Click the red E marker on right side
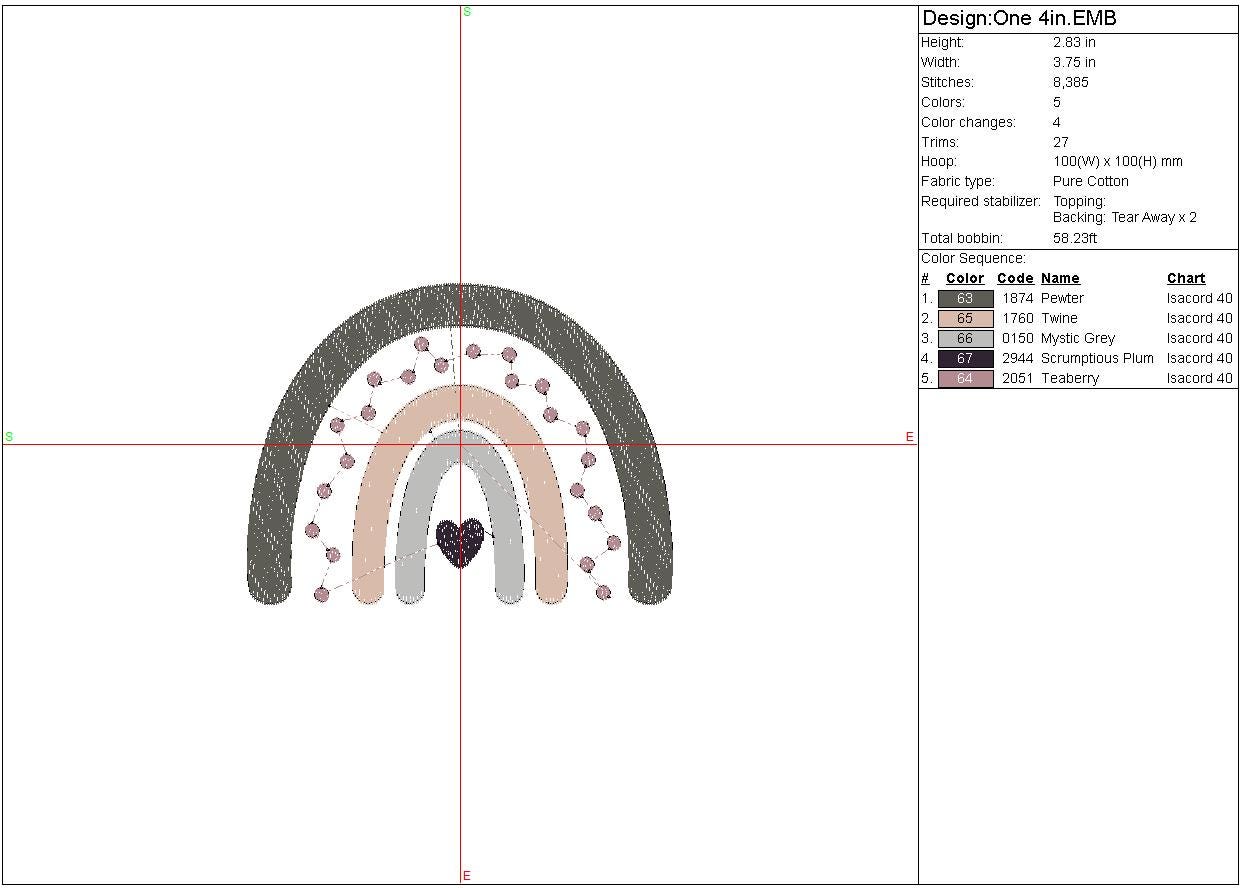Viewport: 1244px width, 888px height. point(909,437)
